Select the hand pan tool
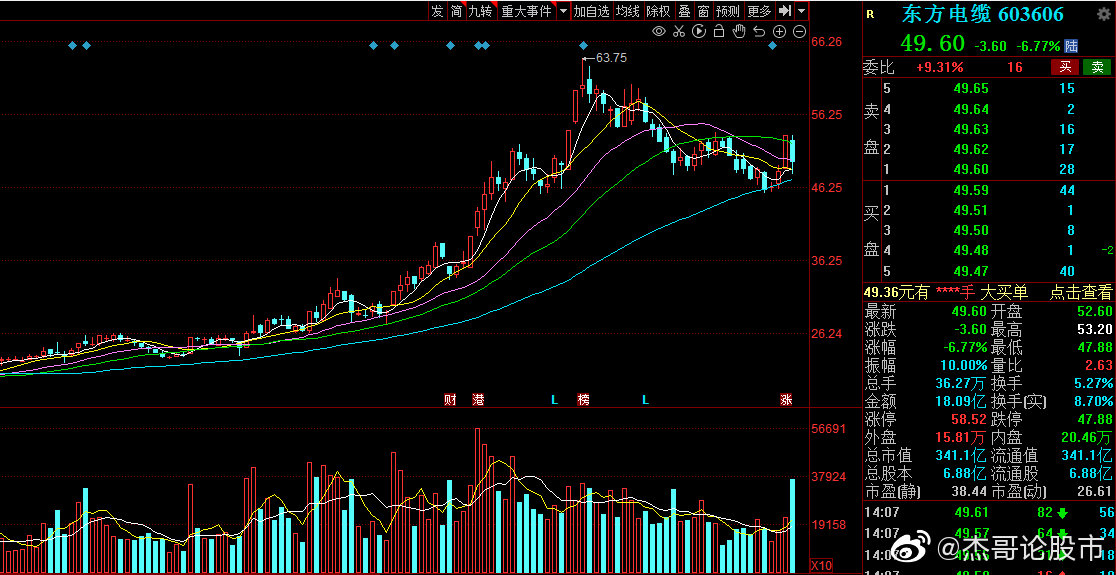This screenshot has height=575, width=1116. point(739,32)
